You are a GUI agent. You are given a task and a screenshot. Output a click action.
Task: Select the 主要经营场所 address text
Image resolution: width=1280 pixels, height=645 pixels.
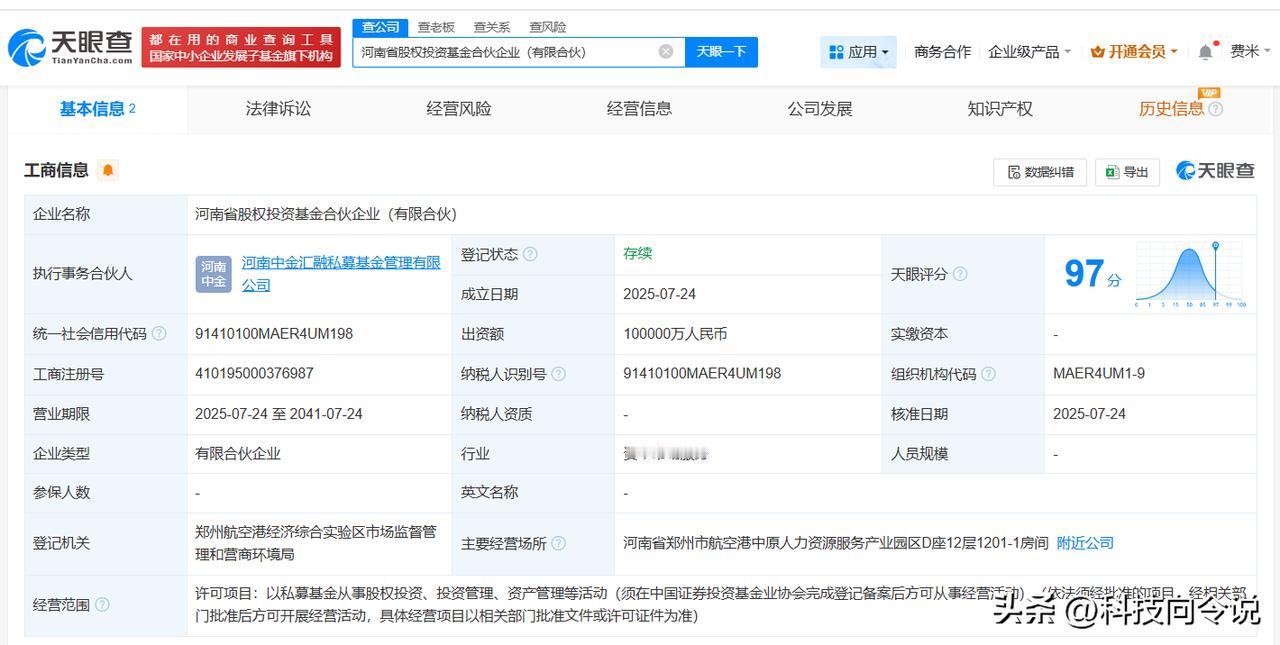[836, 543]
